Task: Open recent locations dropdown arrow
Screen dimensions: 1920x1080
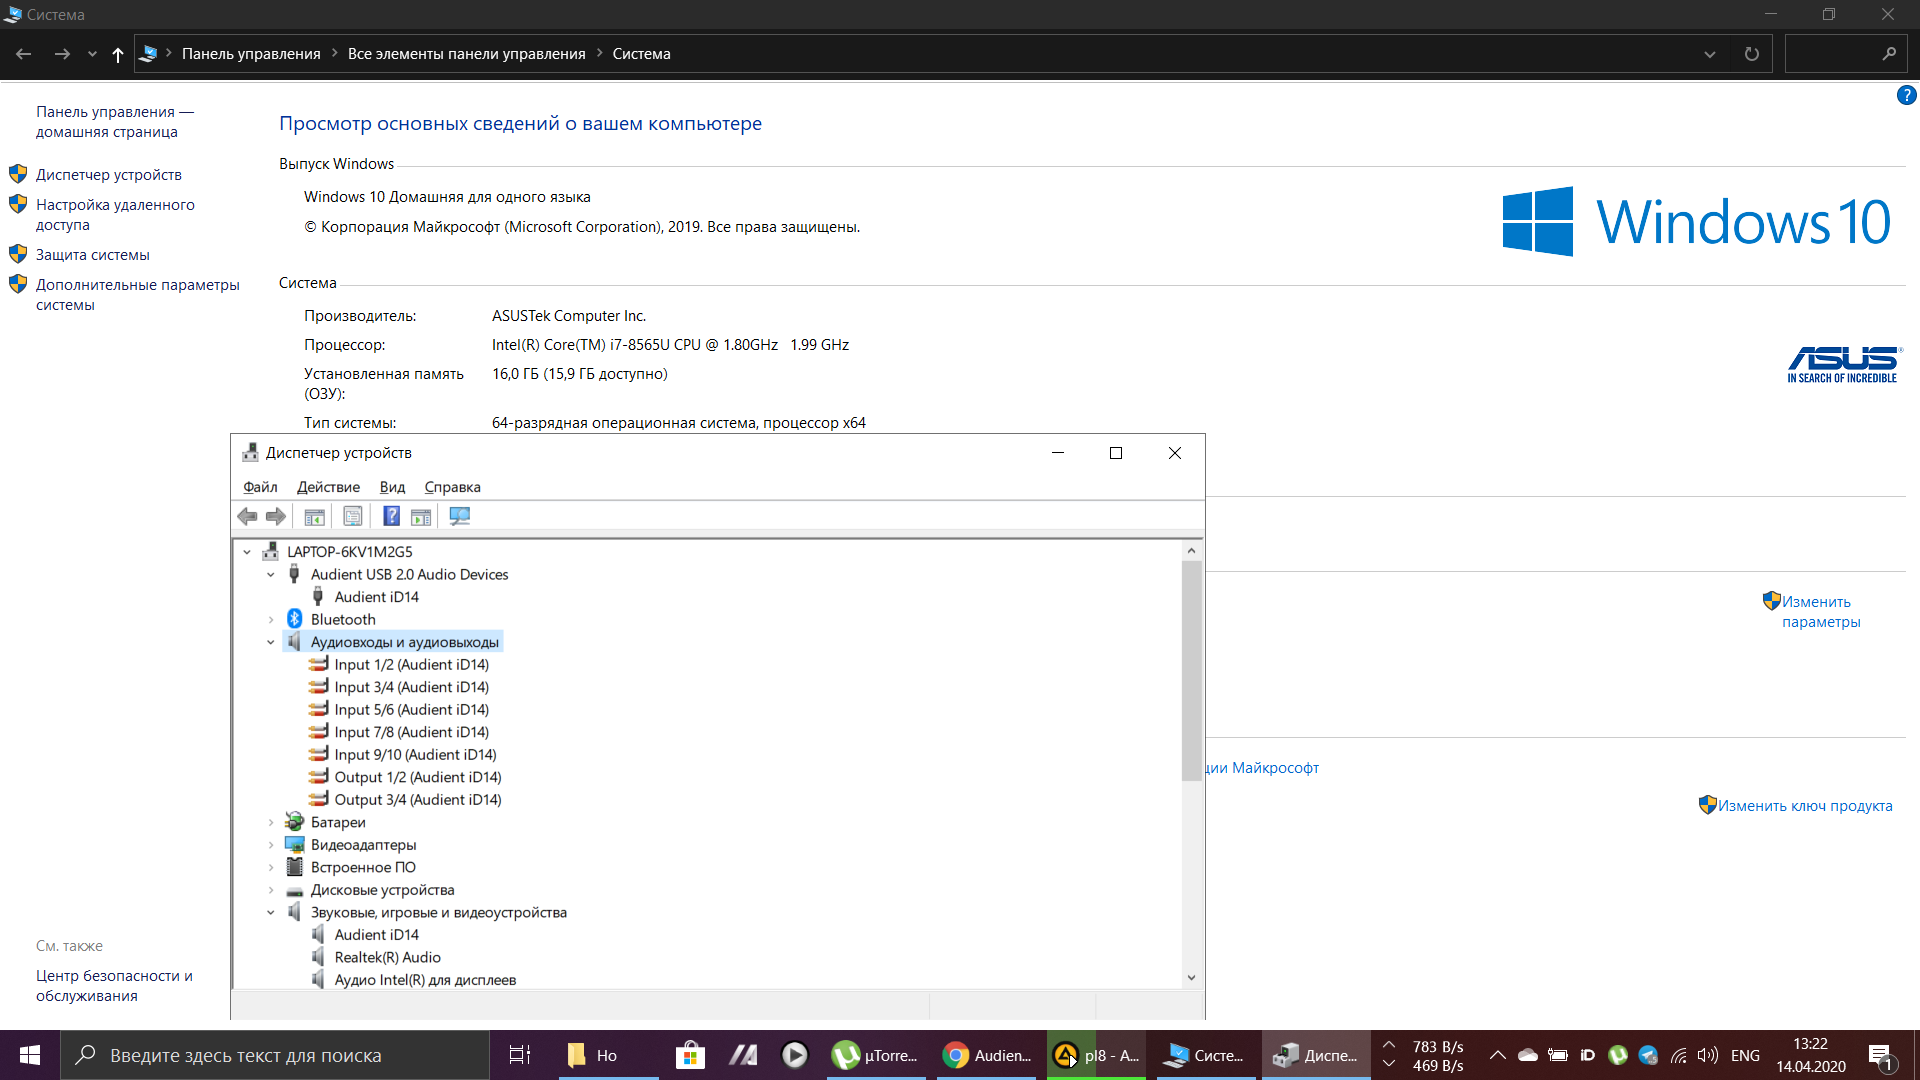Action: (92, 54)
